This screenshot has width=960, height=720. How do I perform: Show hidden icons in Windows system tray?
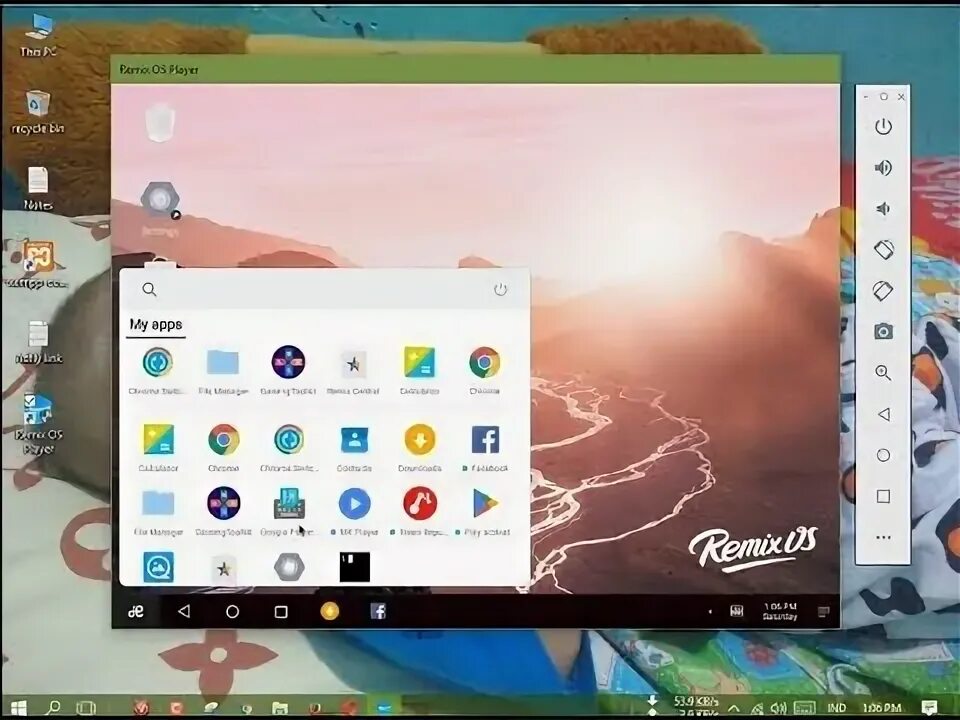click(734, 708)
